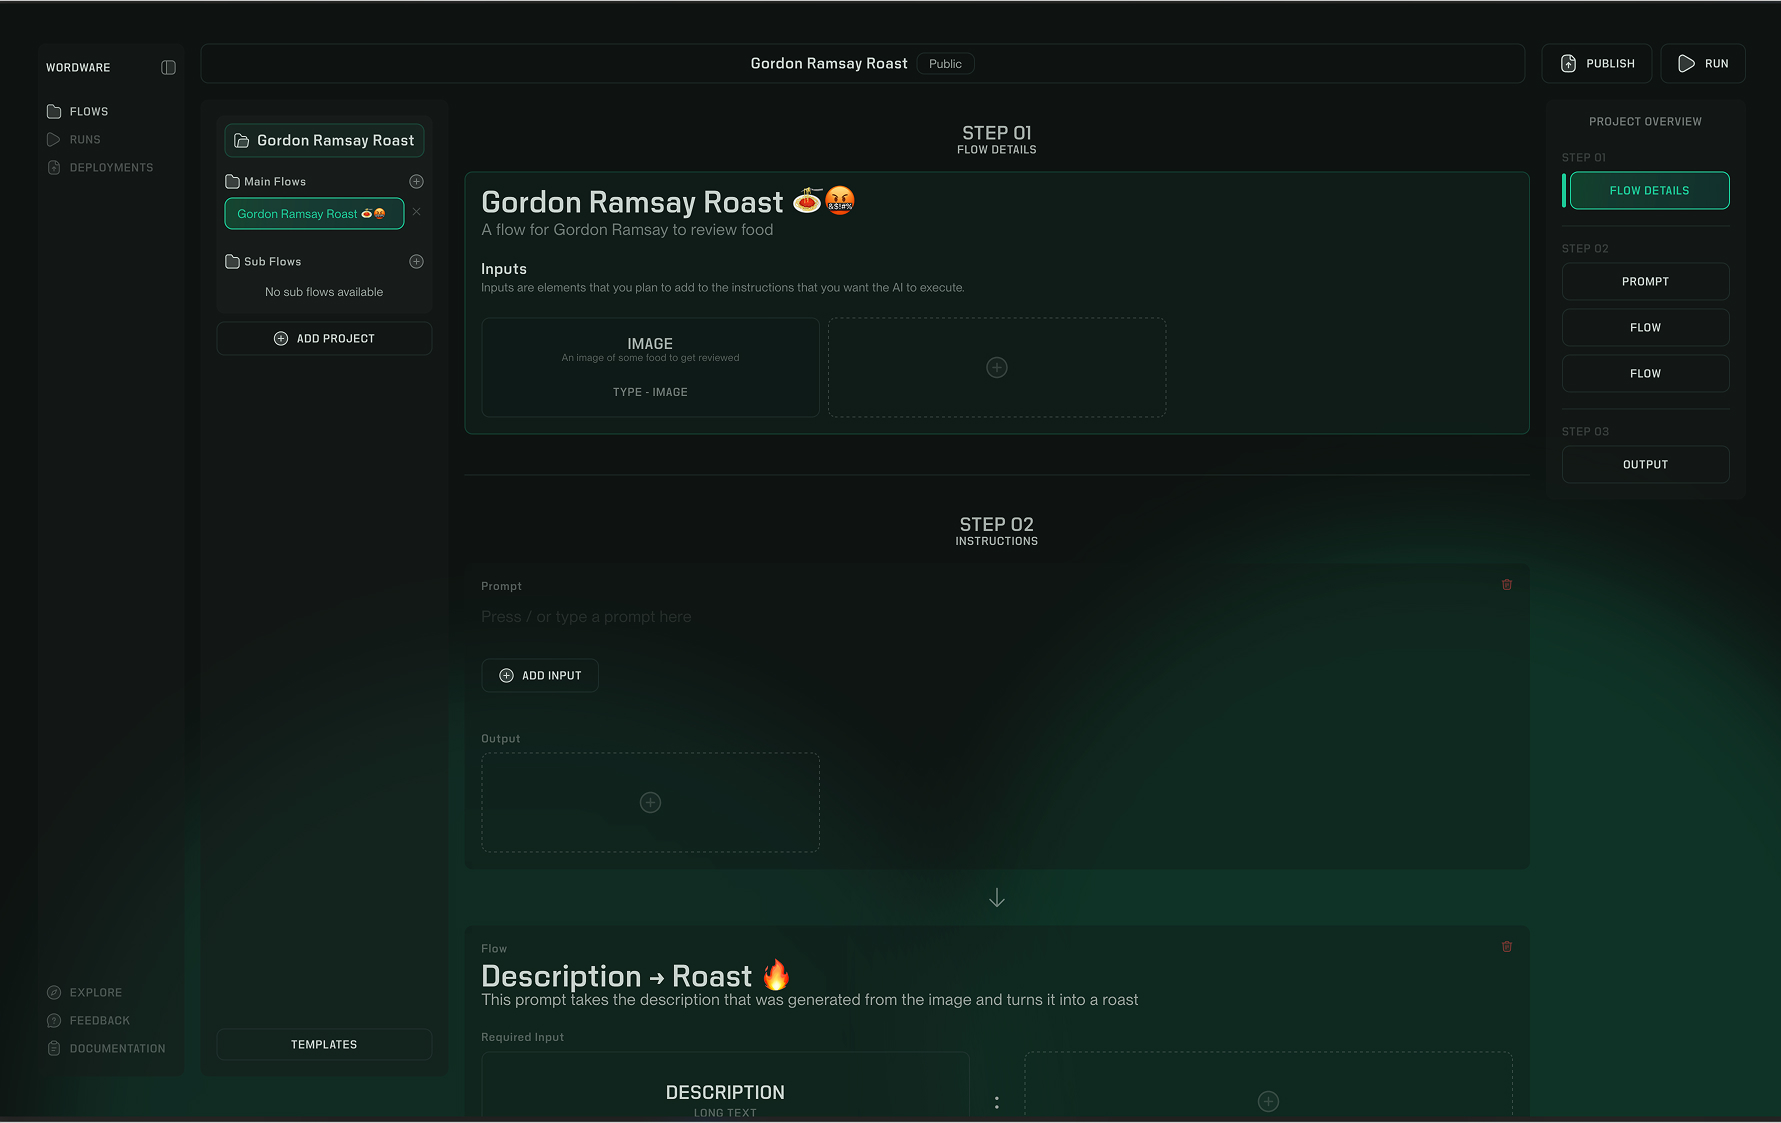This screenshot has width=1781, height=1123.
Task: Open Runs in the sidebar
Action: coord(74,139)
